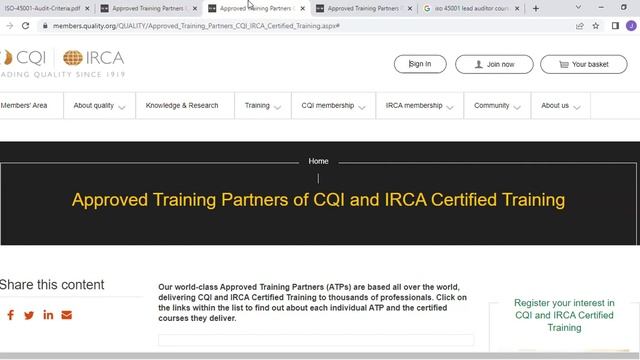Share page via LinkedIn icon
This screenshot has height=360, width=640.
point(48,315)
